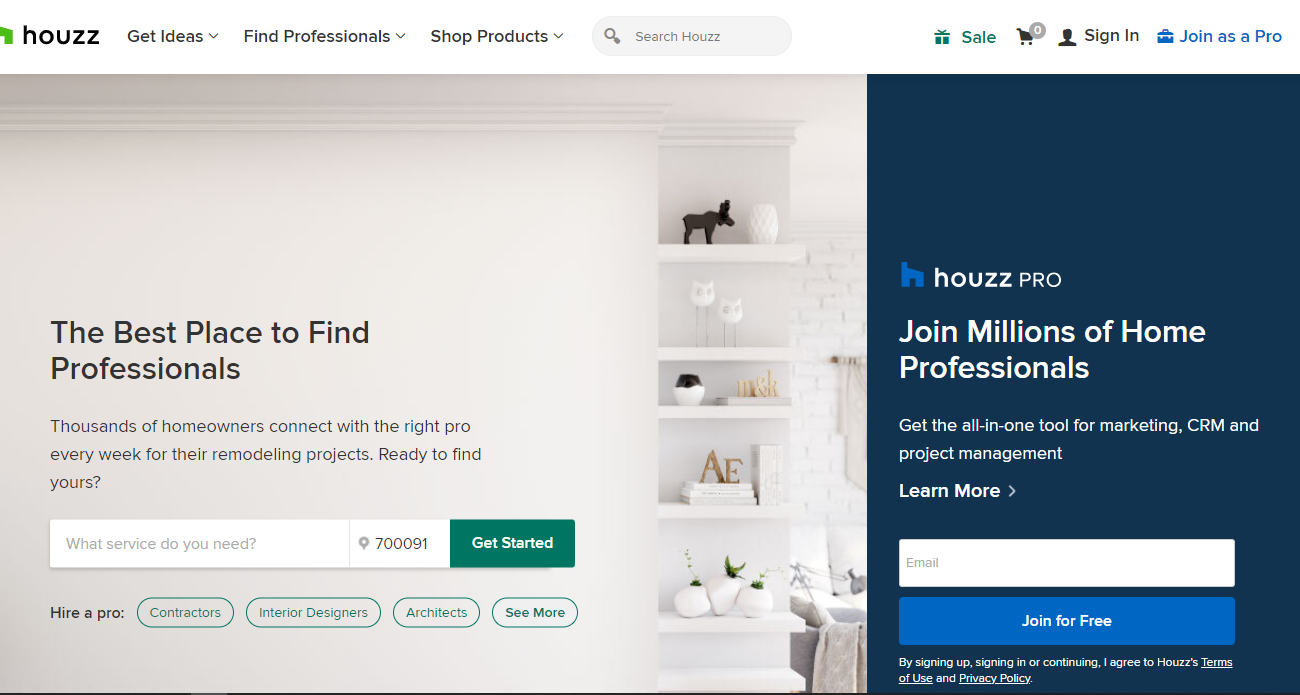This screenshot has width=1300, height=695.
Task: Click the See More pill
Action: (x=535, y=612)
